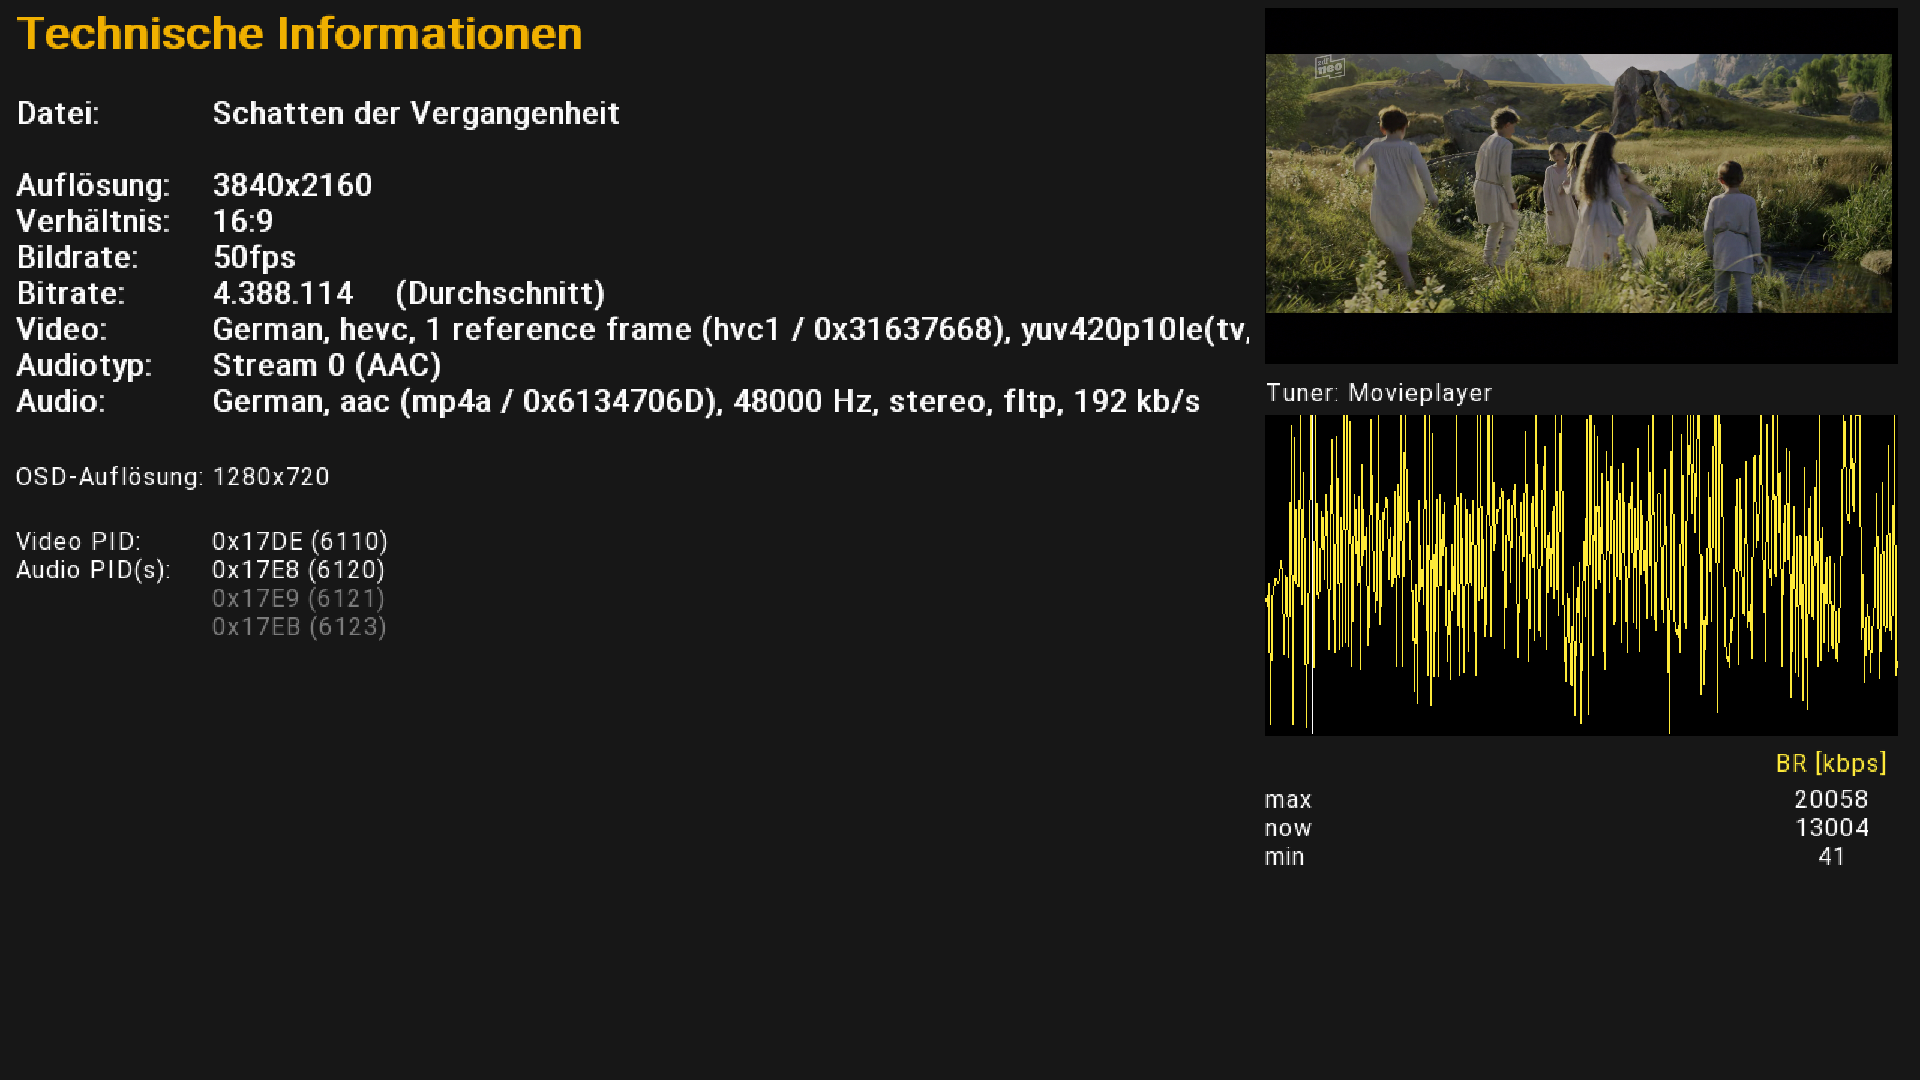Click the aspect ratio value 16:9
This screenshot has height=1080, width=1920.
click(x=243, y=221)
